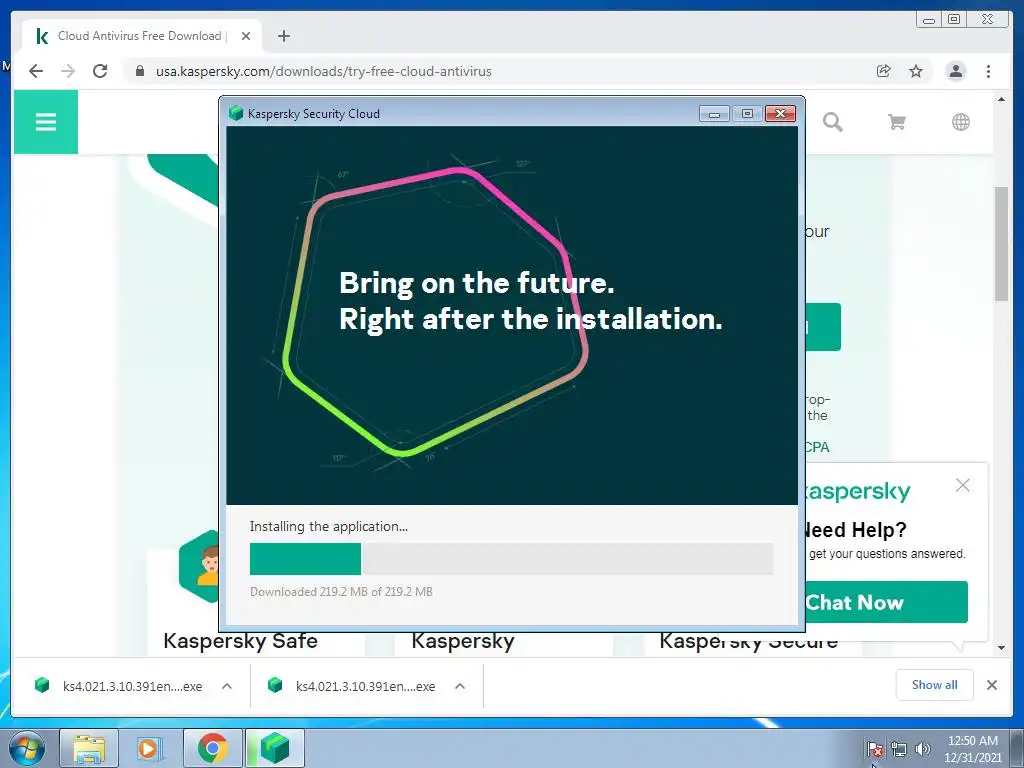Click the share page icon in address bar
The image size is (1024, 768).
click(884, 71)
